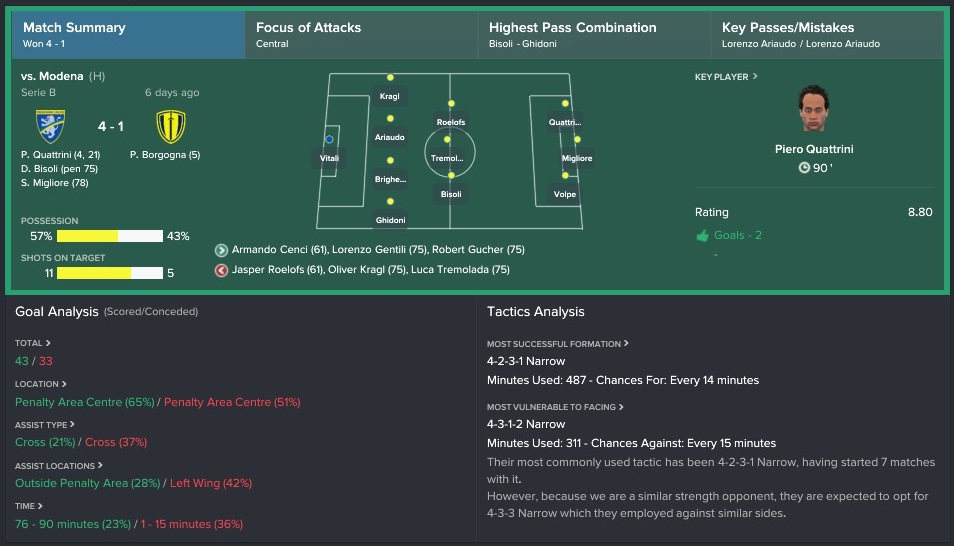Screen dimensions: 954x546
Task: Click the Modena away team crest
Action: (171, 126)
